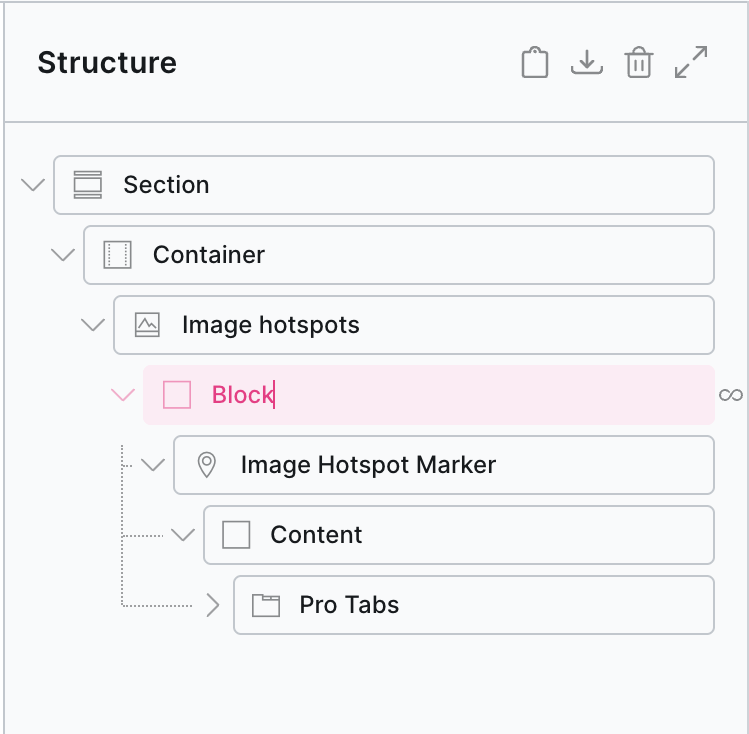Viewport: 749px width, 734px height.
Task: Expand the Pro Tabs item
Action: tap(212, 605)
